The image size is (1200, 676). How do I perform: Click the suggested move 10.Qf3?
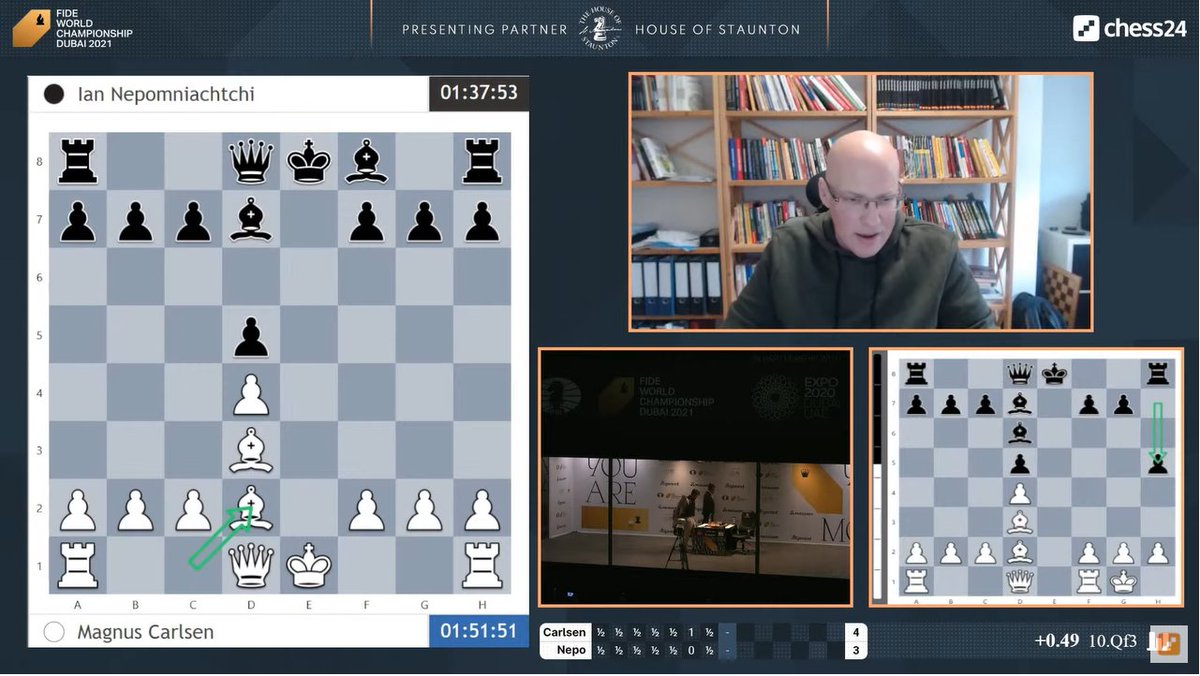pos(1115,641)
